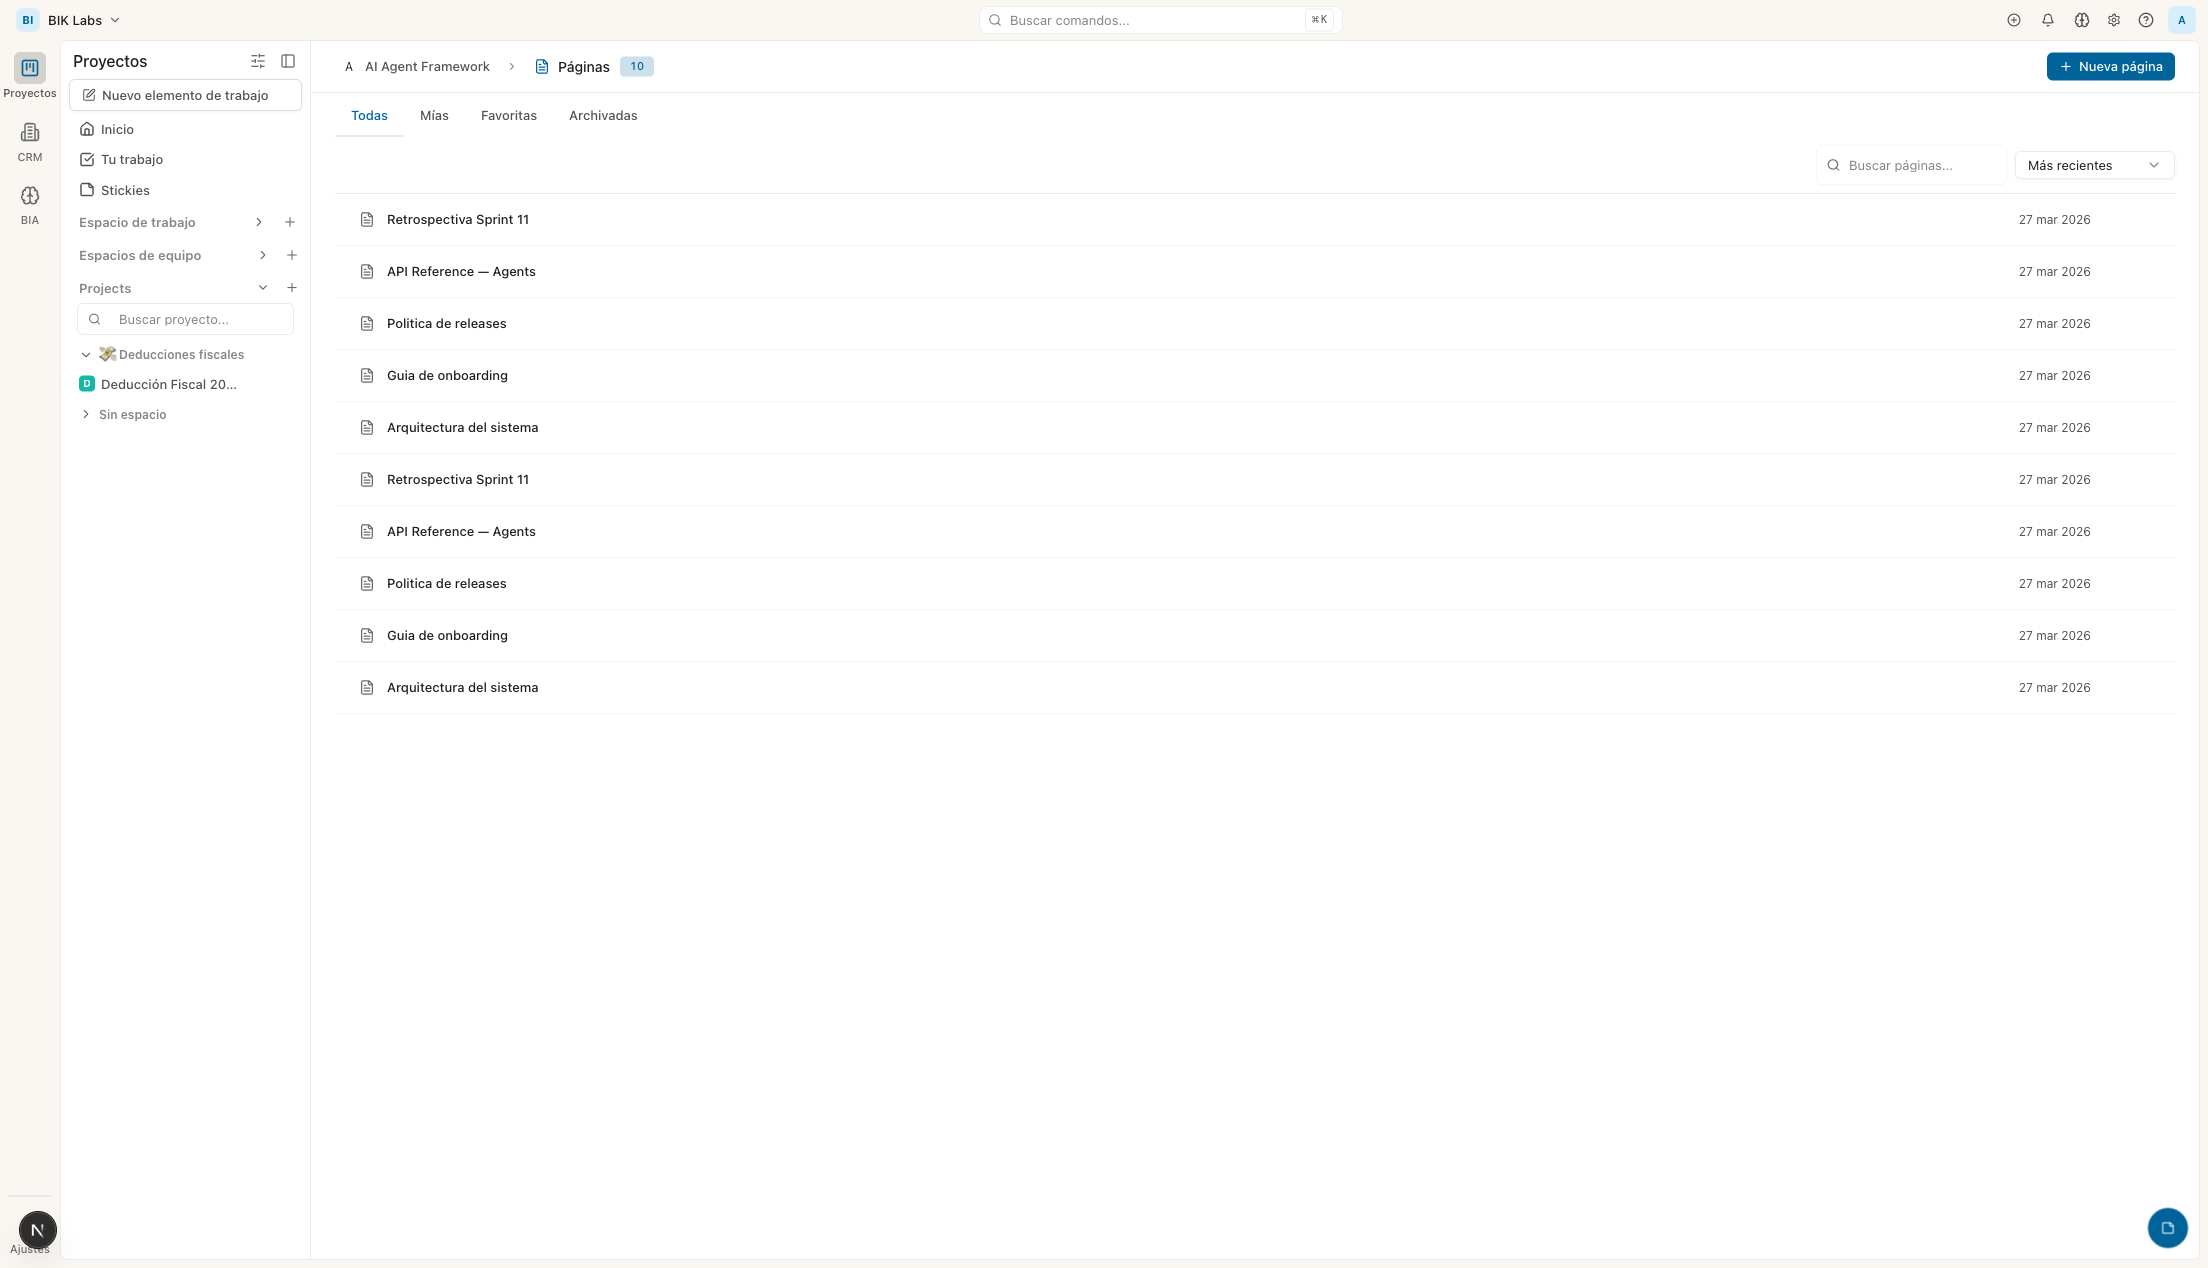
Task: Click the blue floating button at bottom right
Action: click(x=2167, y=1228)
